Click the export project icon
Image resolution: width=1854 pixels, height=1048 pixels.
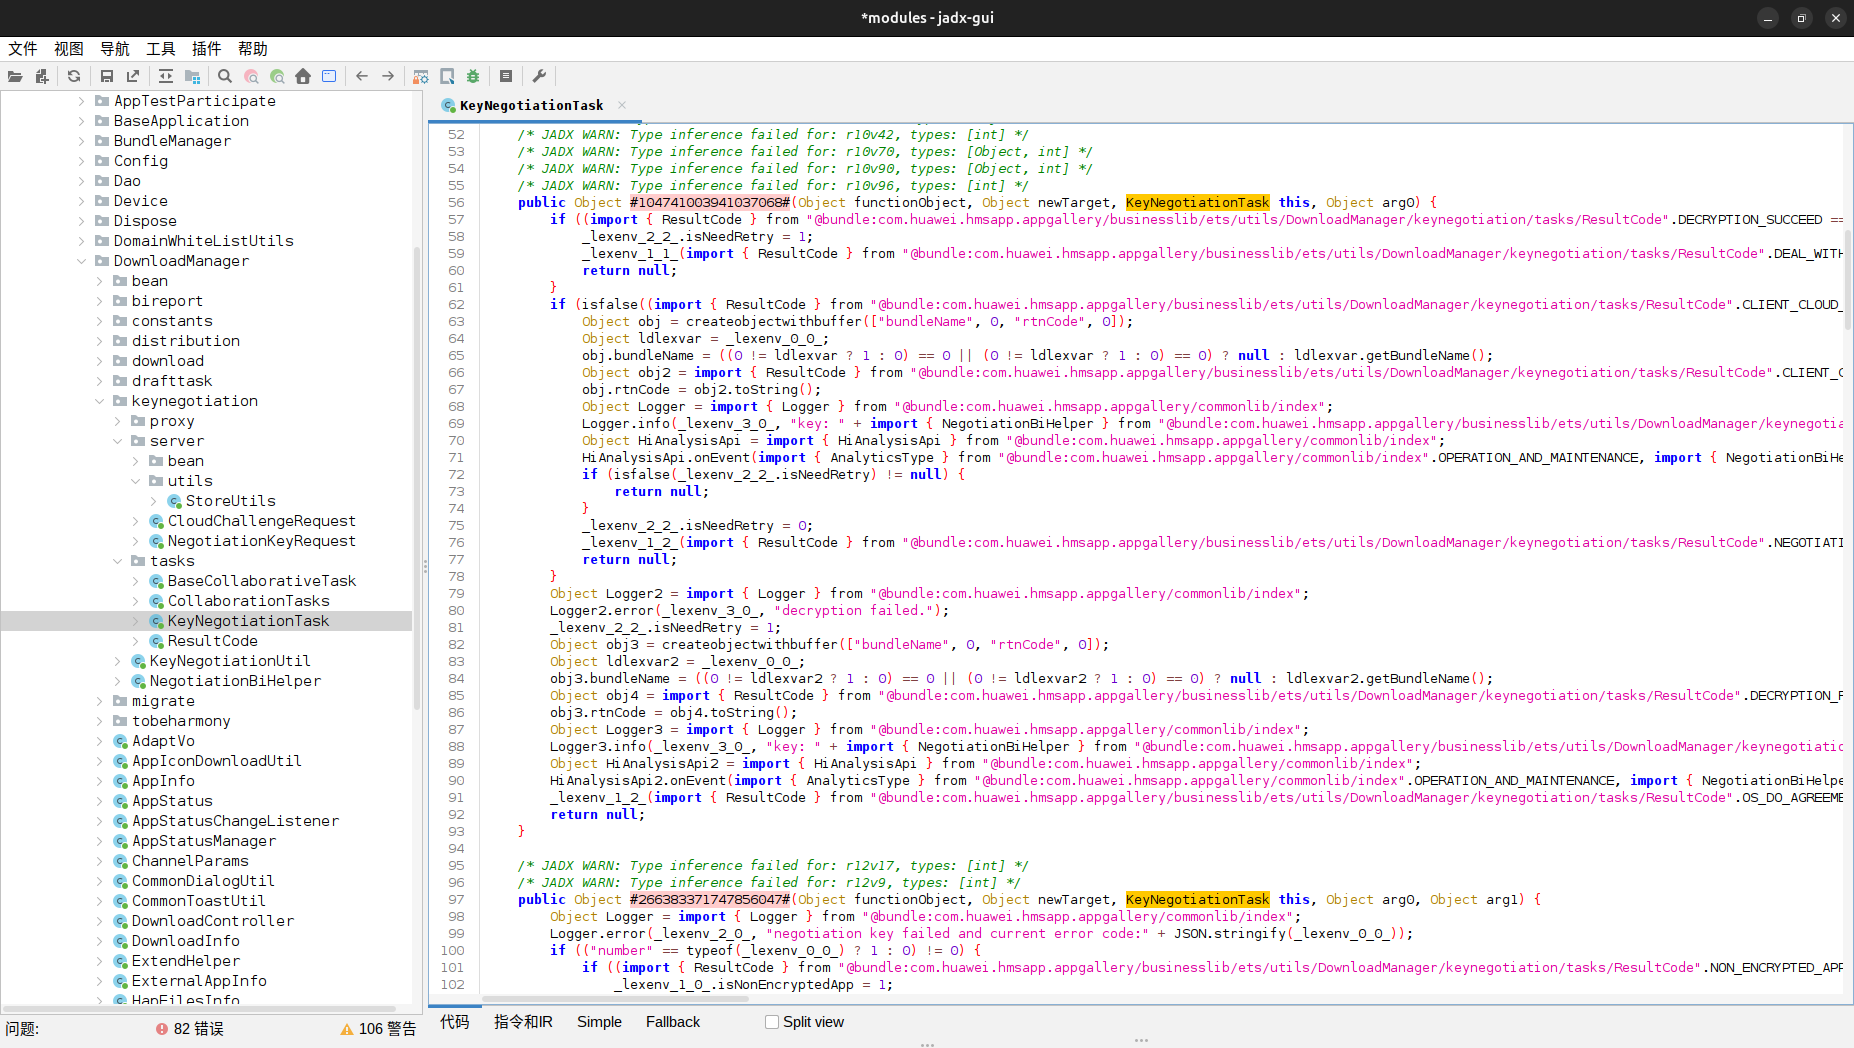coord(133,76)
